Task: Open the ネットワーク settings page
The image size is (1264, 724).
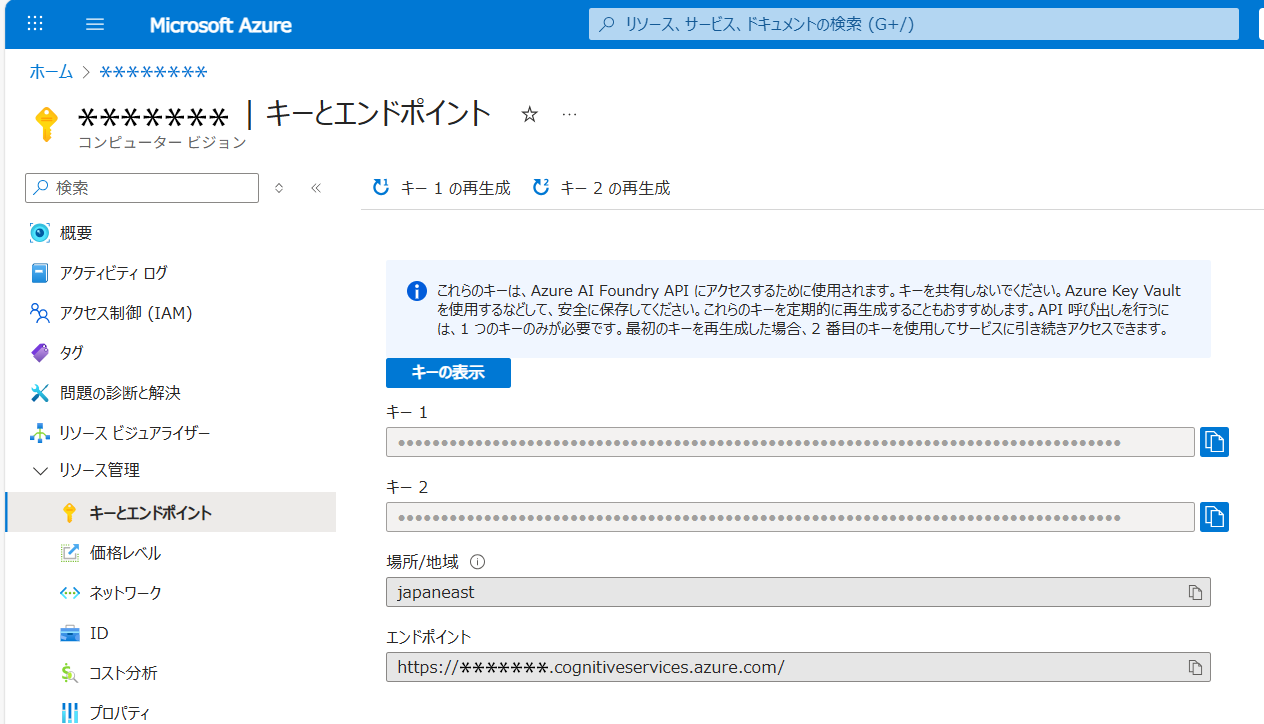Action: click(125, 593)
